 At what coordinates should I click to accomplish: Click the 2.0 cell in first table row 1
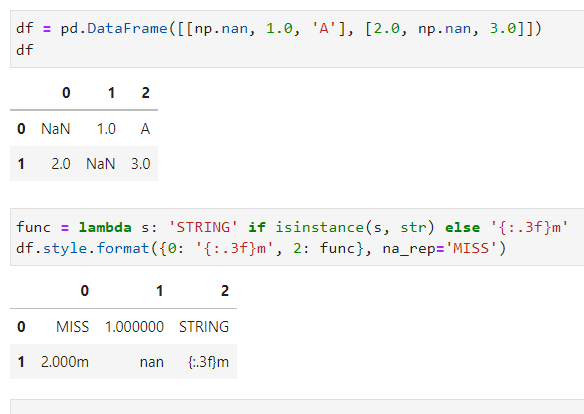tap(61, 164)
